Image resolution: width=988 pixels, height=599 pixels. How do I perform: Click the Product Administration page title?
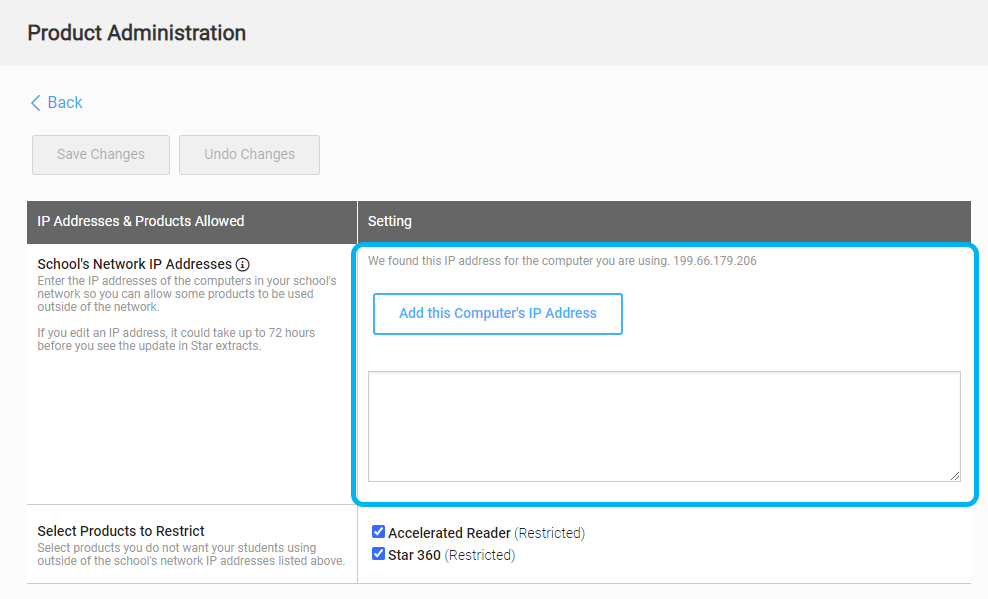pos(137,33)
